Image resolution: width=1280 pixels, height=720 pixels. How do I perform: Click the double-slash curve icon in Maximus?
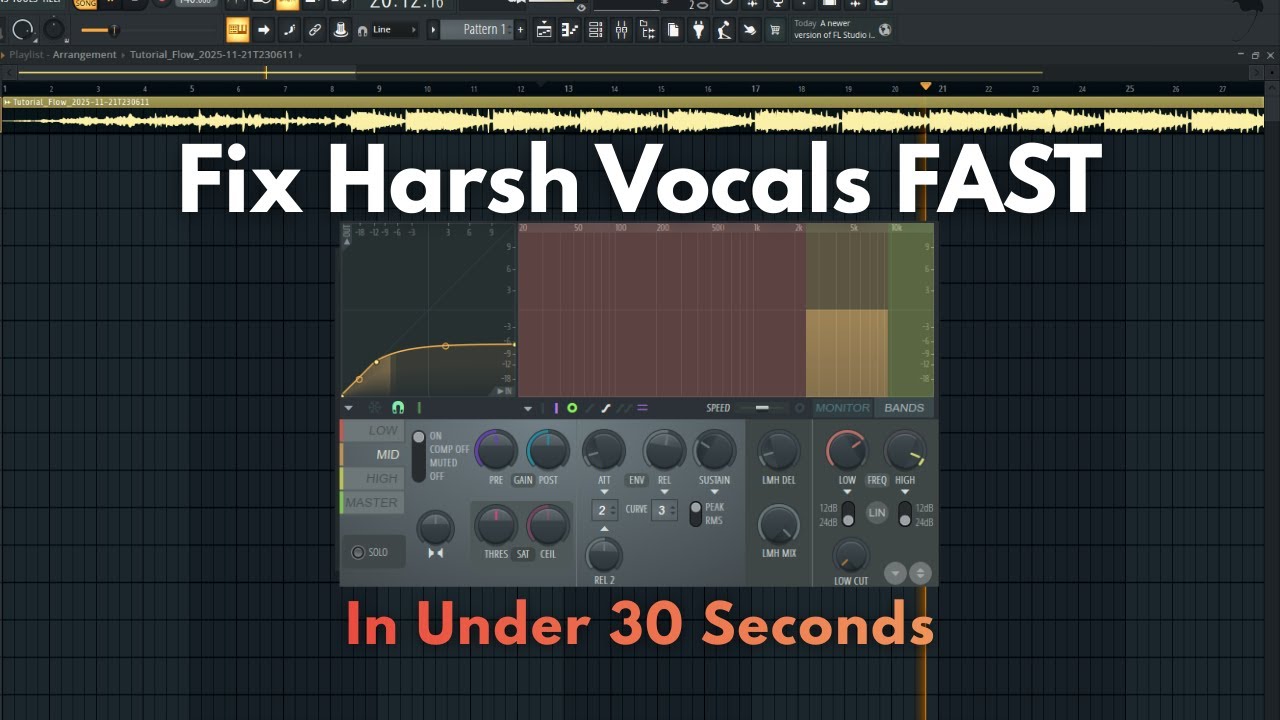[624, 408]
